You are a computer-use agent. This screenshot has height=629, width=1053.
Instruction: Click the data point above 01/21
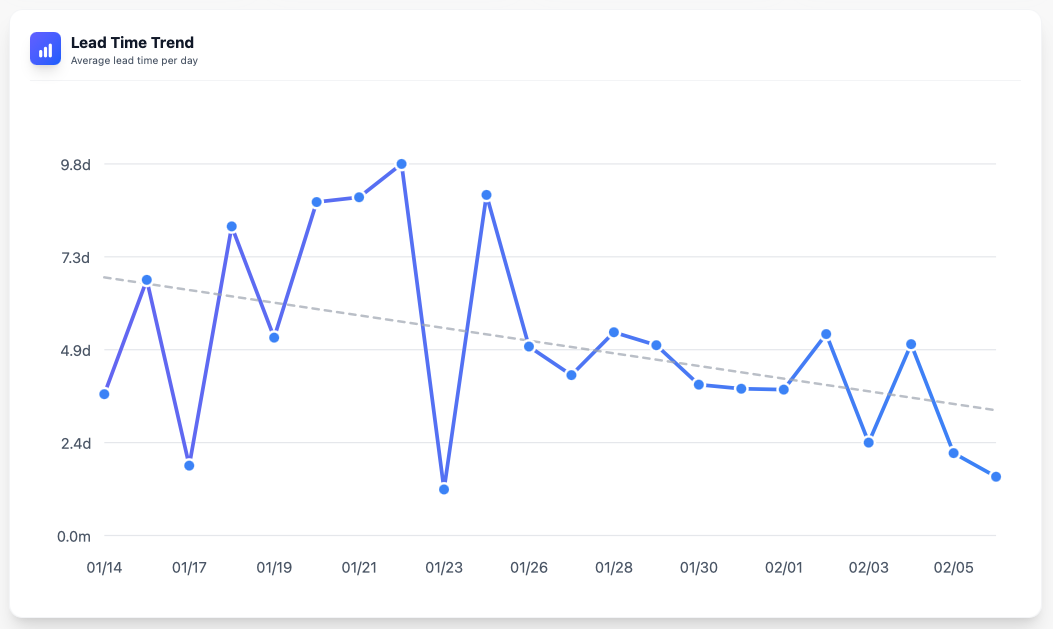click(359, 197)
